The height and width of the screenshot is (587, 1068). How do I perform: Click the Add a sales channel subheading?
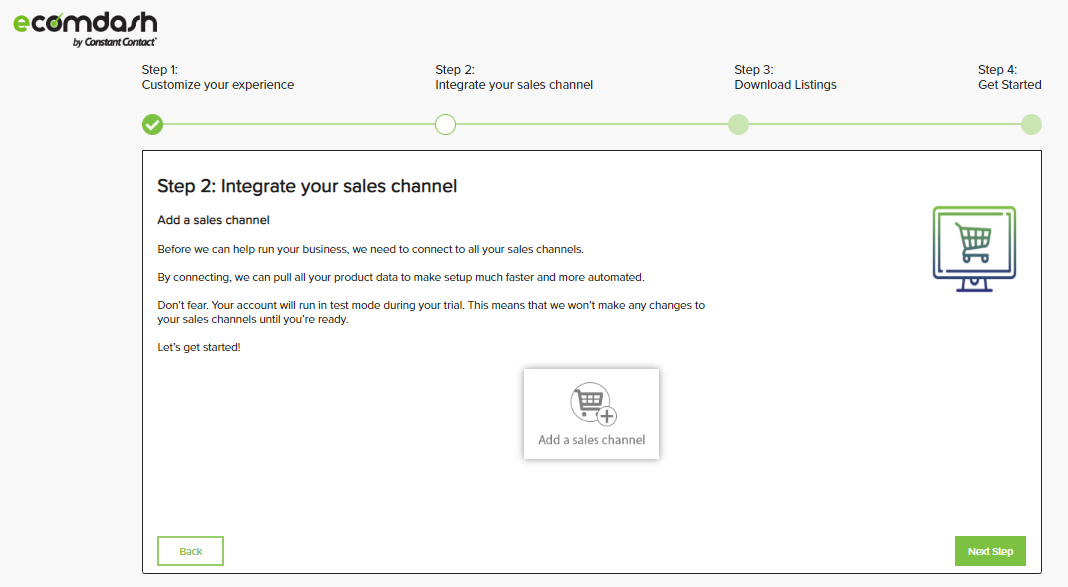coord(213,220)
